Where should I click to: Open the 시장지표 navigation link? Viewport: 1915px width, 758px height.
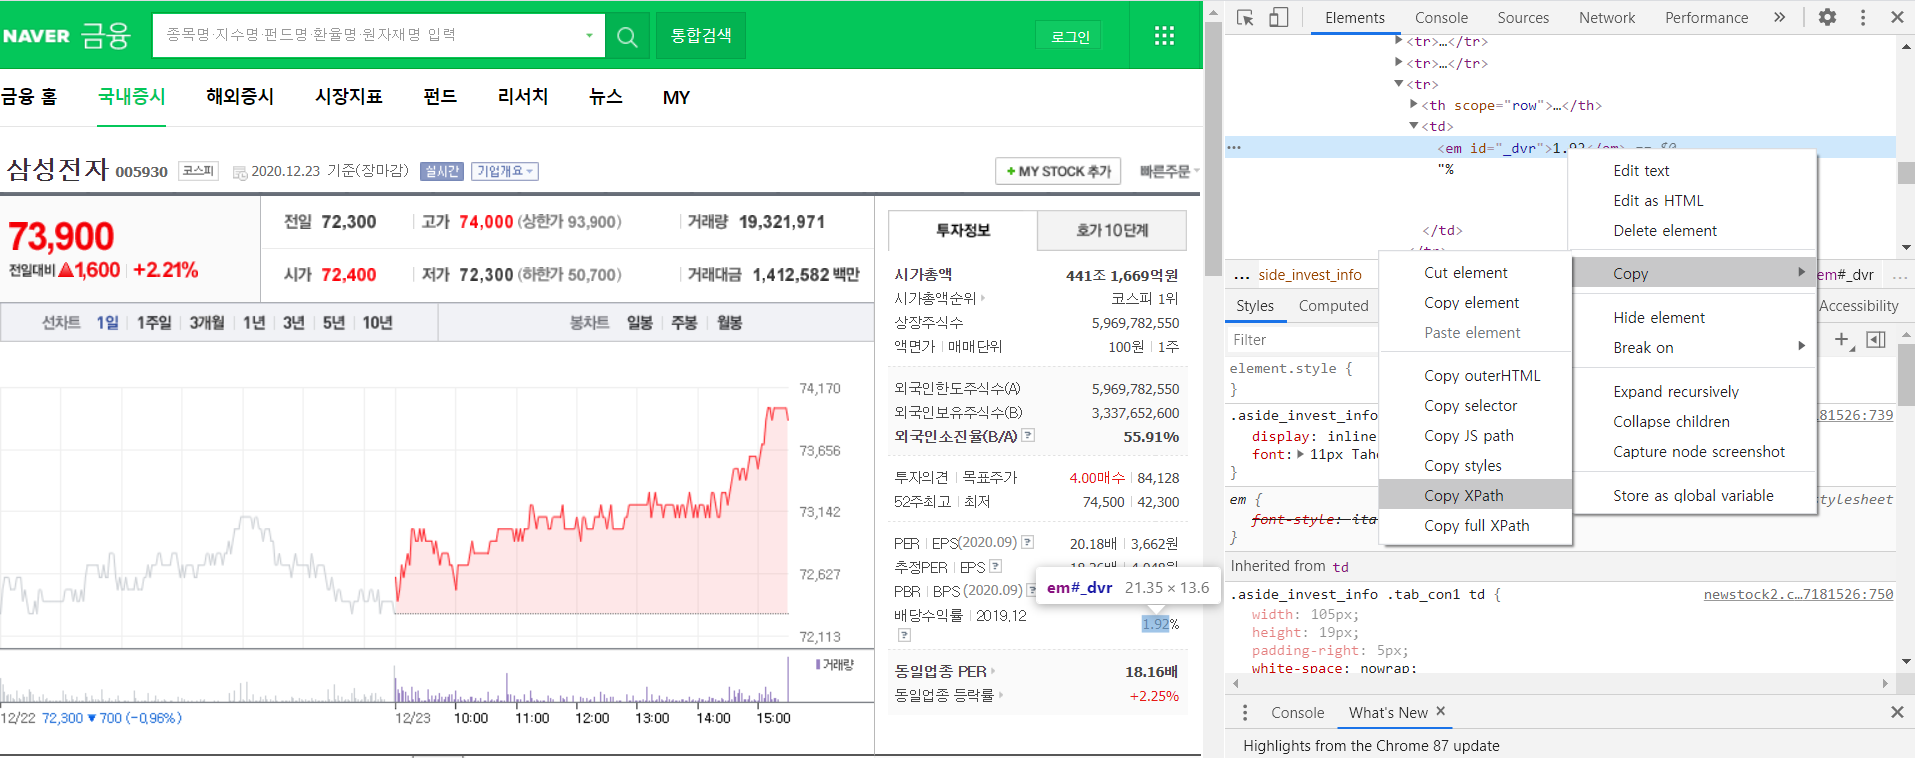point(349,97)
